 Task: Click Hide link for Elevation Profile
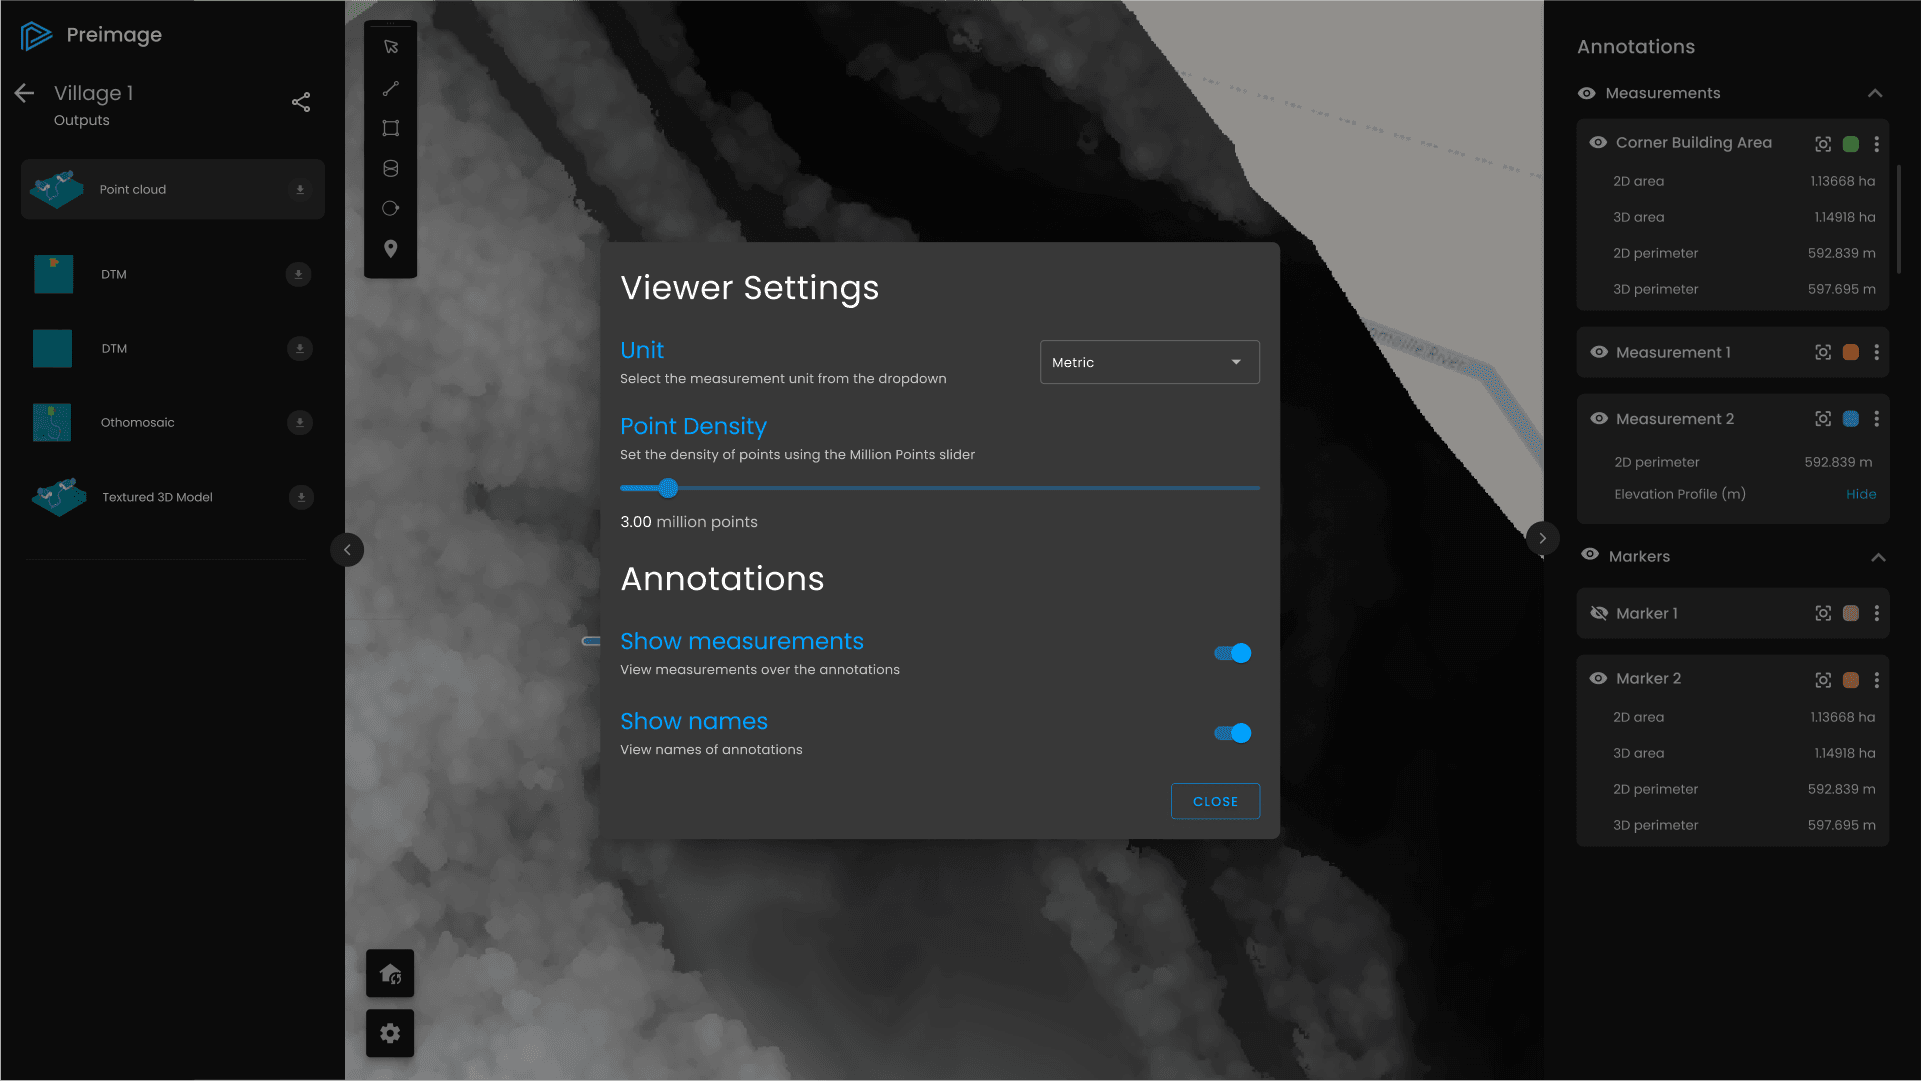click(x=1860, y=494)
